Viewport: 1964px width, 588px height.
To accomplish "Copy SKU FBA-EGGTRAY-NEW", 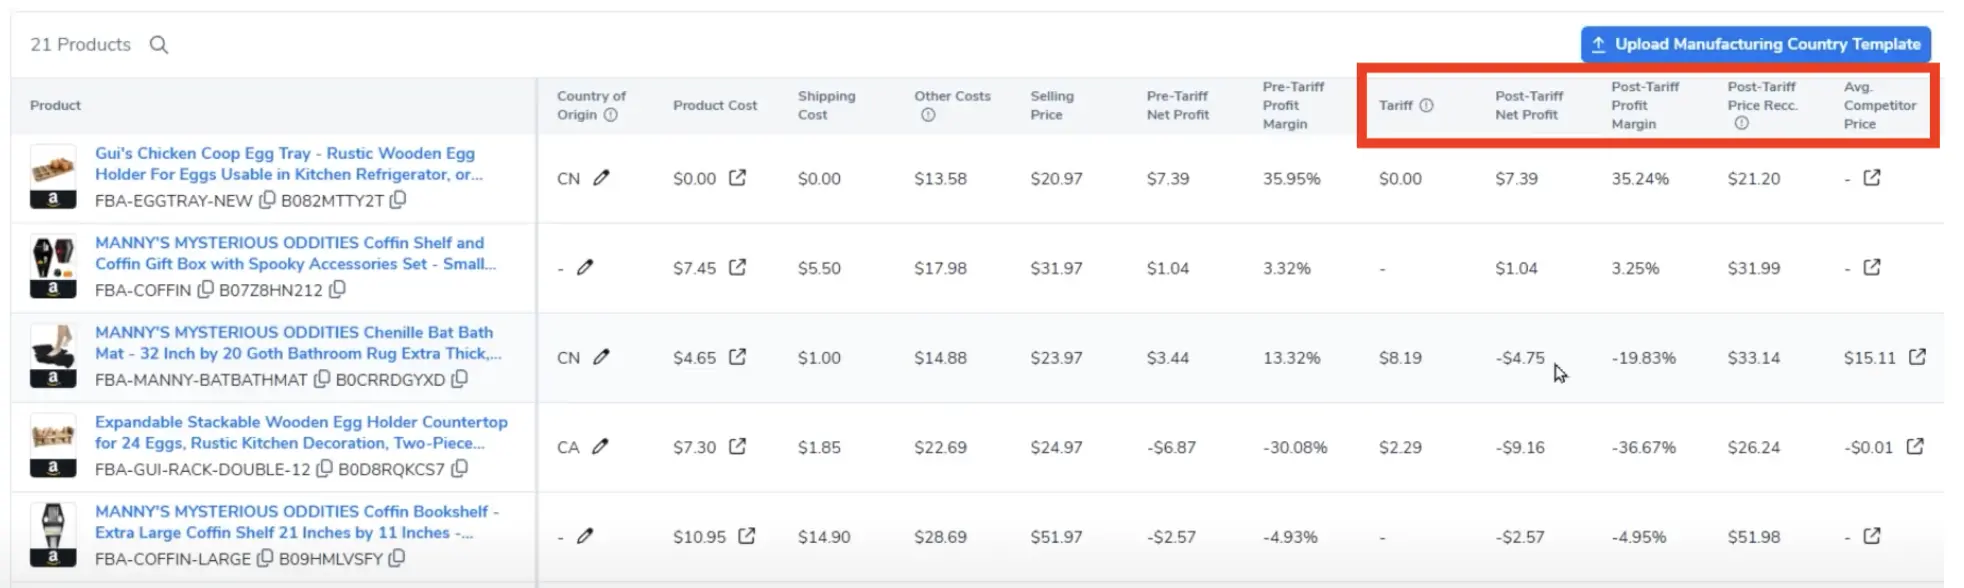I will [267, 200].
